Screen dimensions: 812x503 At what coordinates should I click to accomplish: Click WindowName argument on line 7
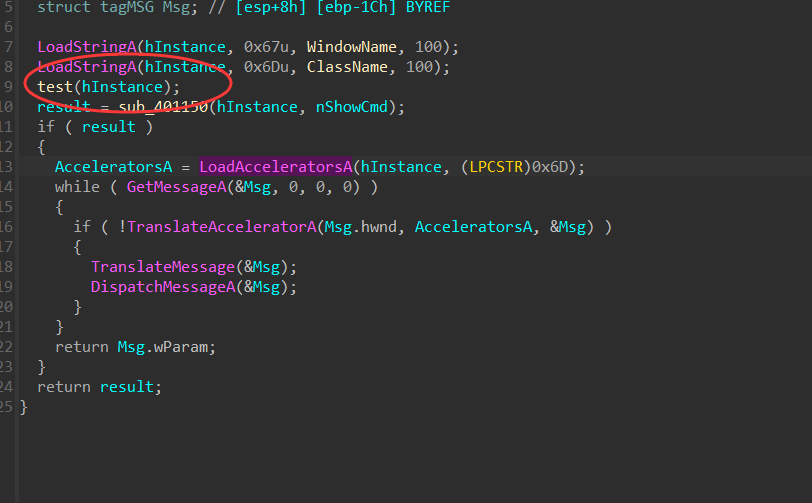pos(352,47)
